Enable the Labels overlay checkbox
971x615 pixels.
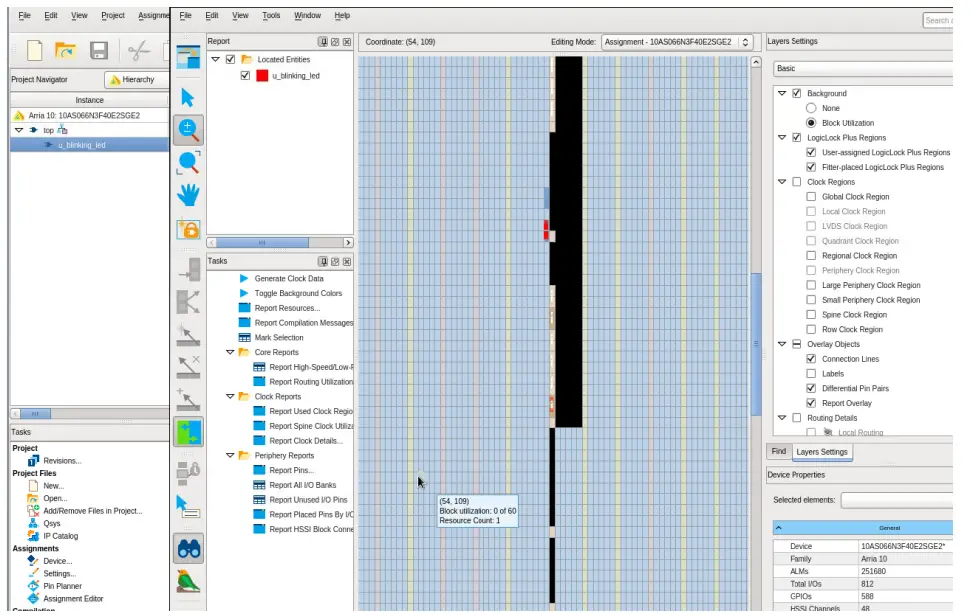[811, 374]
